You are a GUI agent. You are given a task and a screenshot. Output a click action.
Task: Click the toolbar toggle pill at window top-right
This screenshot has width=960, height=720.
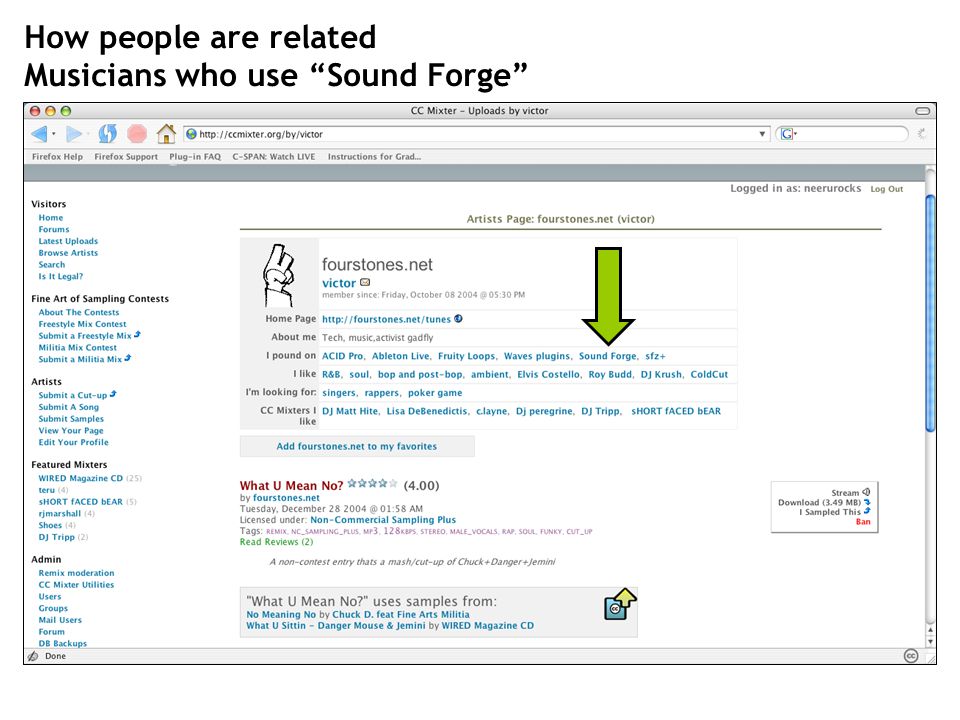coord(923,111)
